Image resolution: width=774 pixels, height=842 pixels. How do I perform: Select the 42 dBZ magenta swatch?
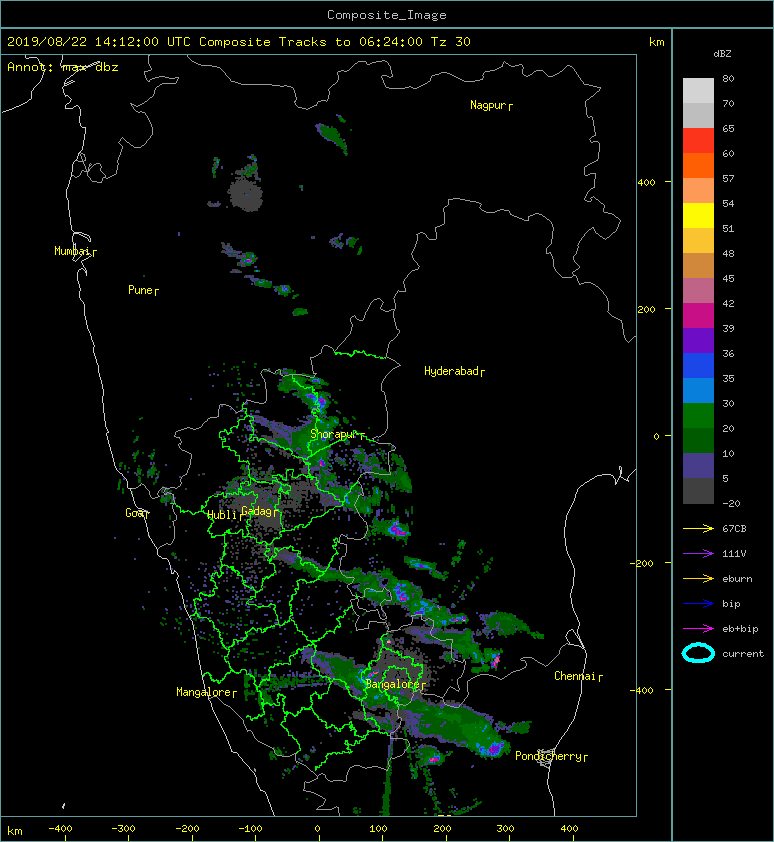[x=698, y=315]
